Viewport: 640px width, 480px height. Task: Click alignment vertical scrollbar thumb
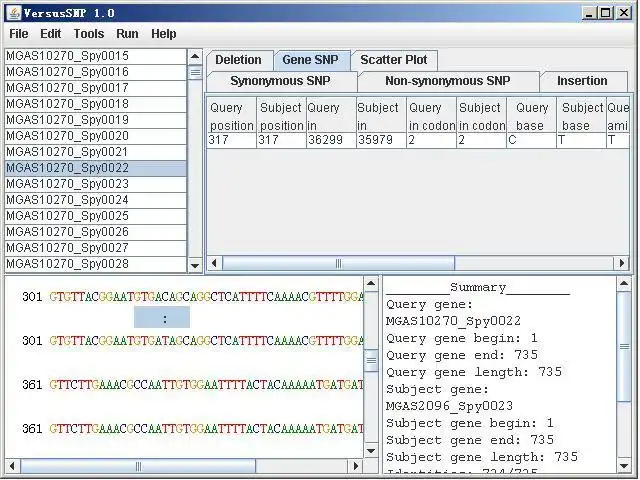(371, 360)
